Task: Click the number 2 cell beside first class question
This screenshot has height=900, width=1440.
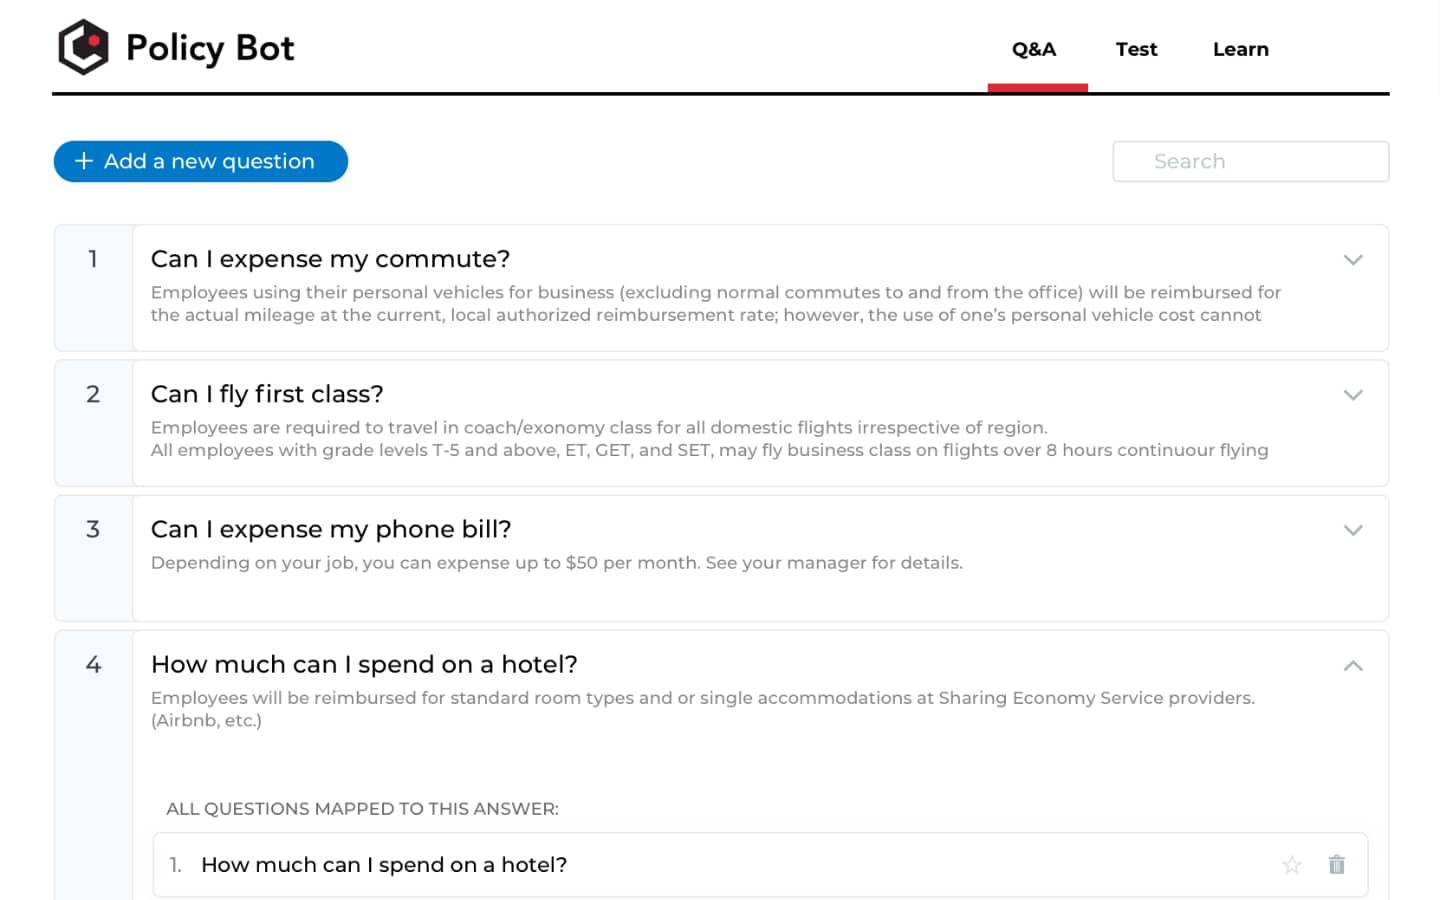Action: pyautogui.click(x=93, y=394)
